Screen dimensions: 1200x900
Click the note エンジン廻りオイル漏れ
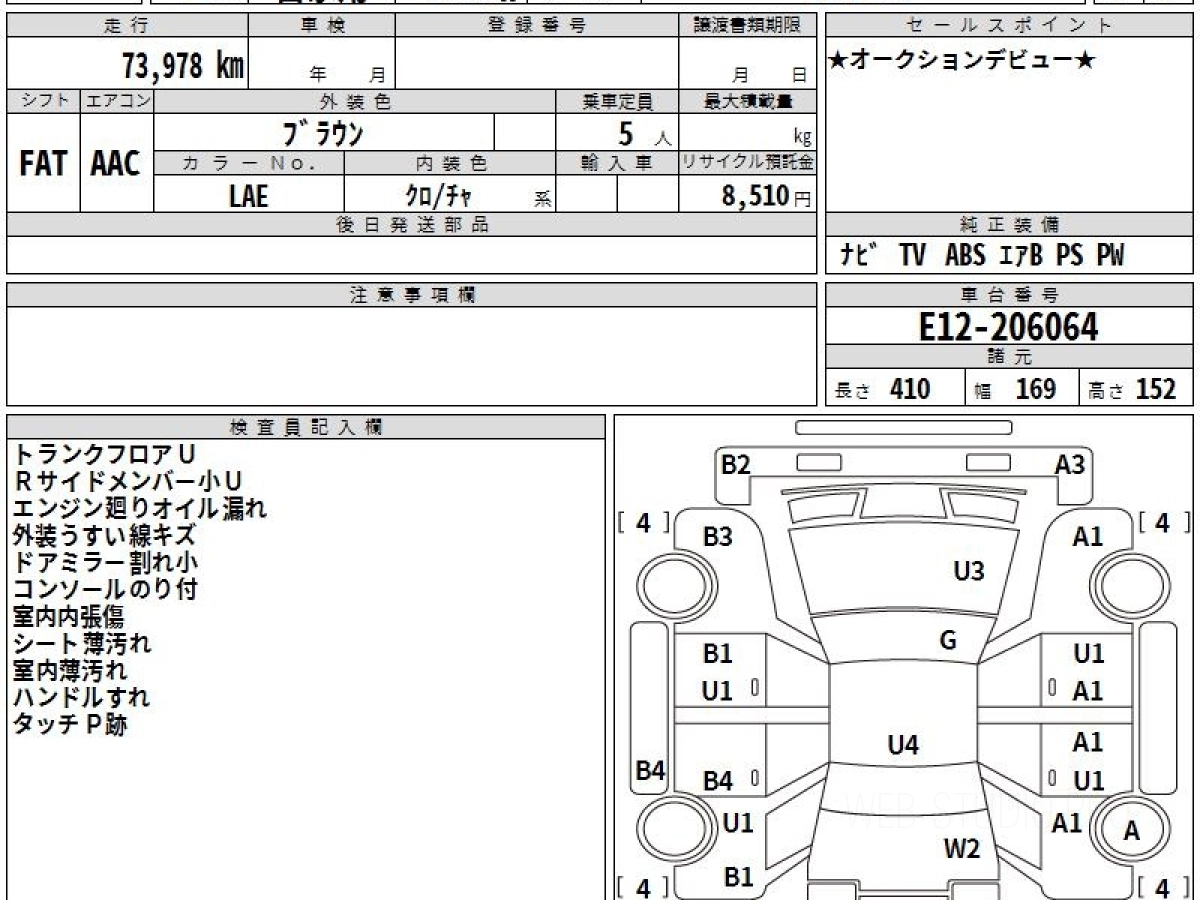click(x=140, y=508)
